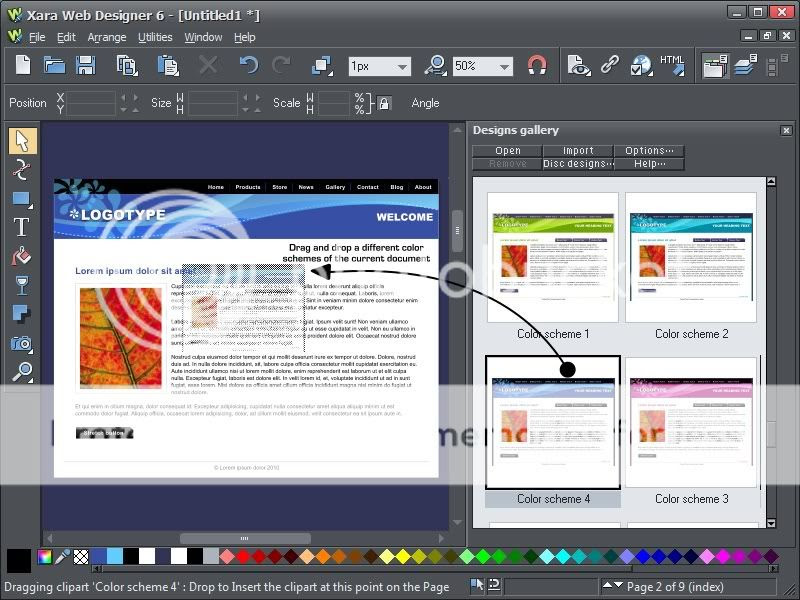Click the Link chain icon
800x600 pixels.
(609, 65)
